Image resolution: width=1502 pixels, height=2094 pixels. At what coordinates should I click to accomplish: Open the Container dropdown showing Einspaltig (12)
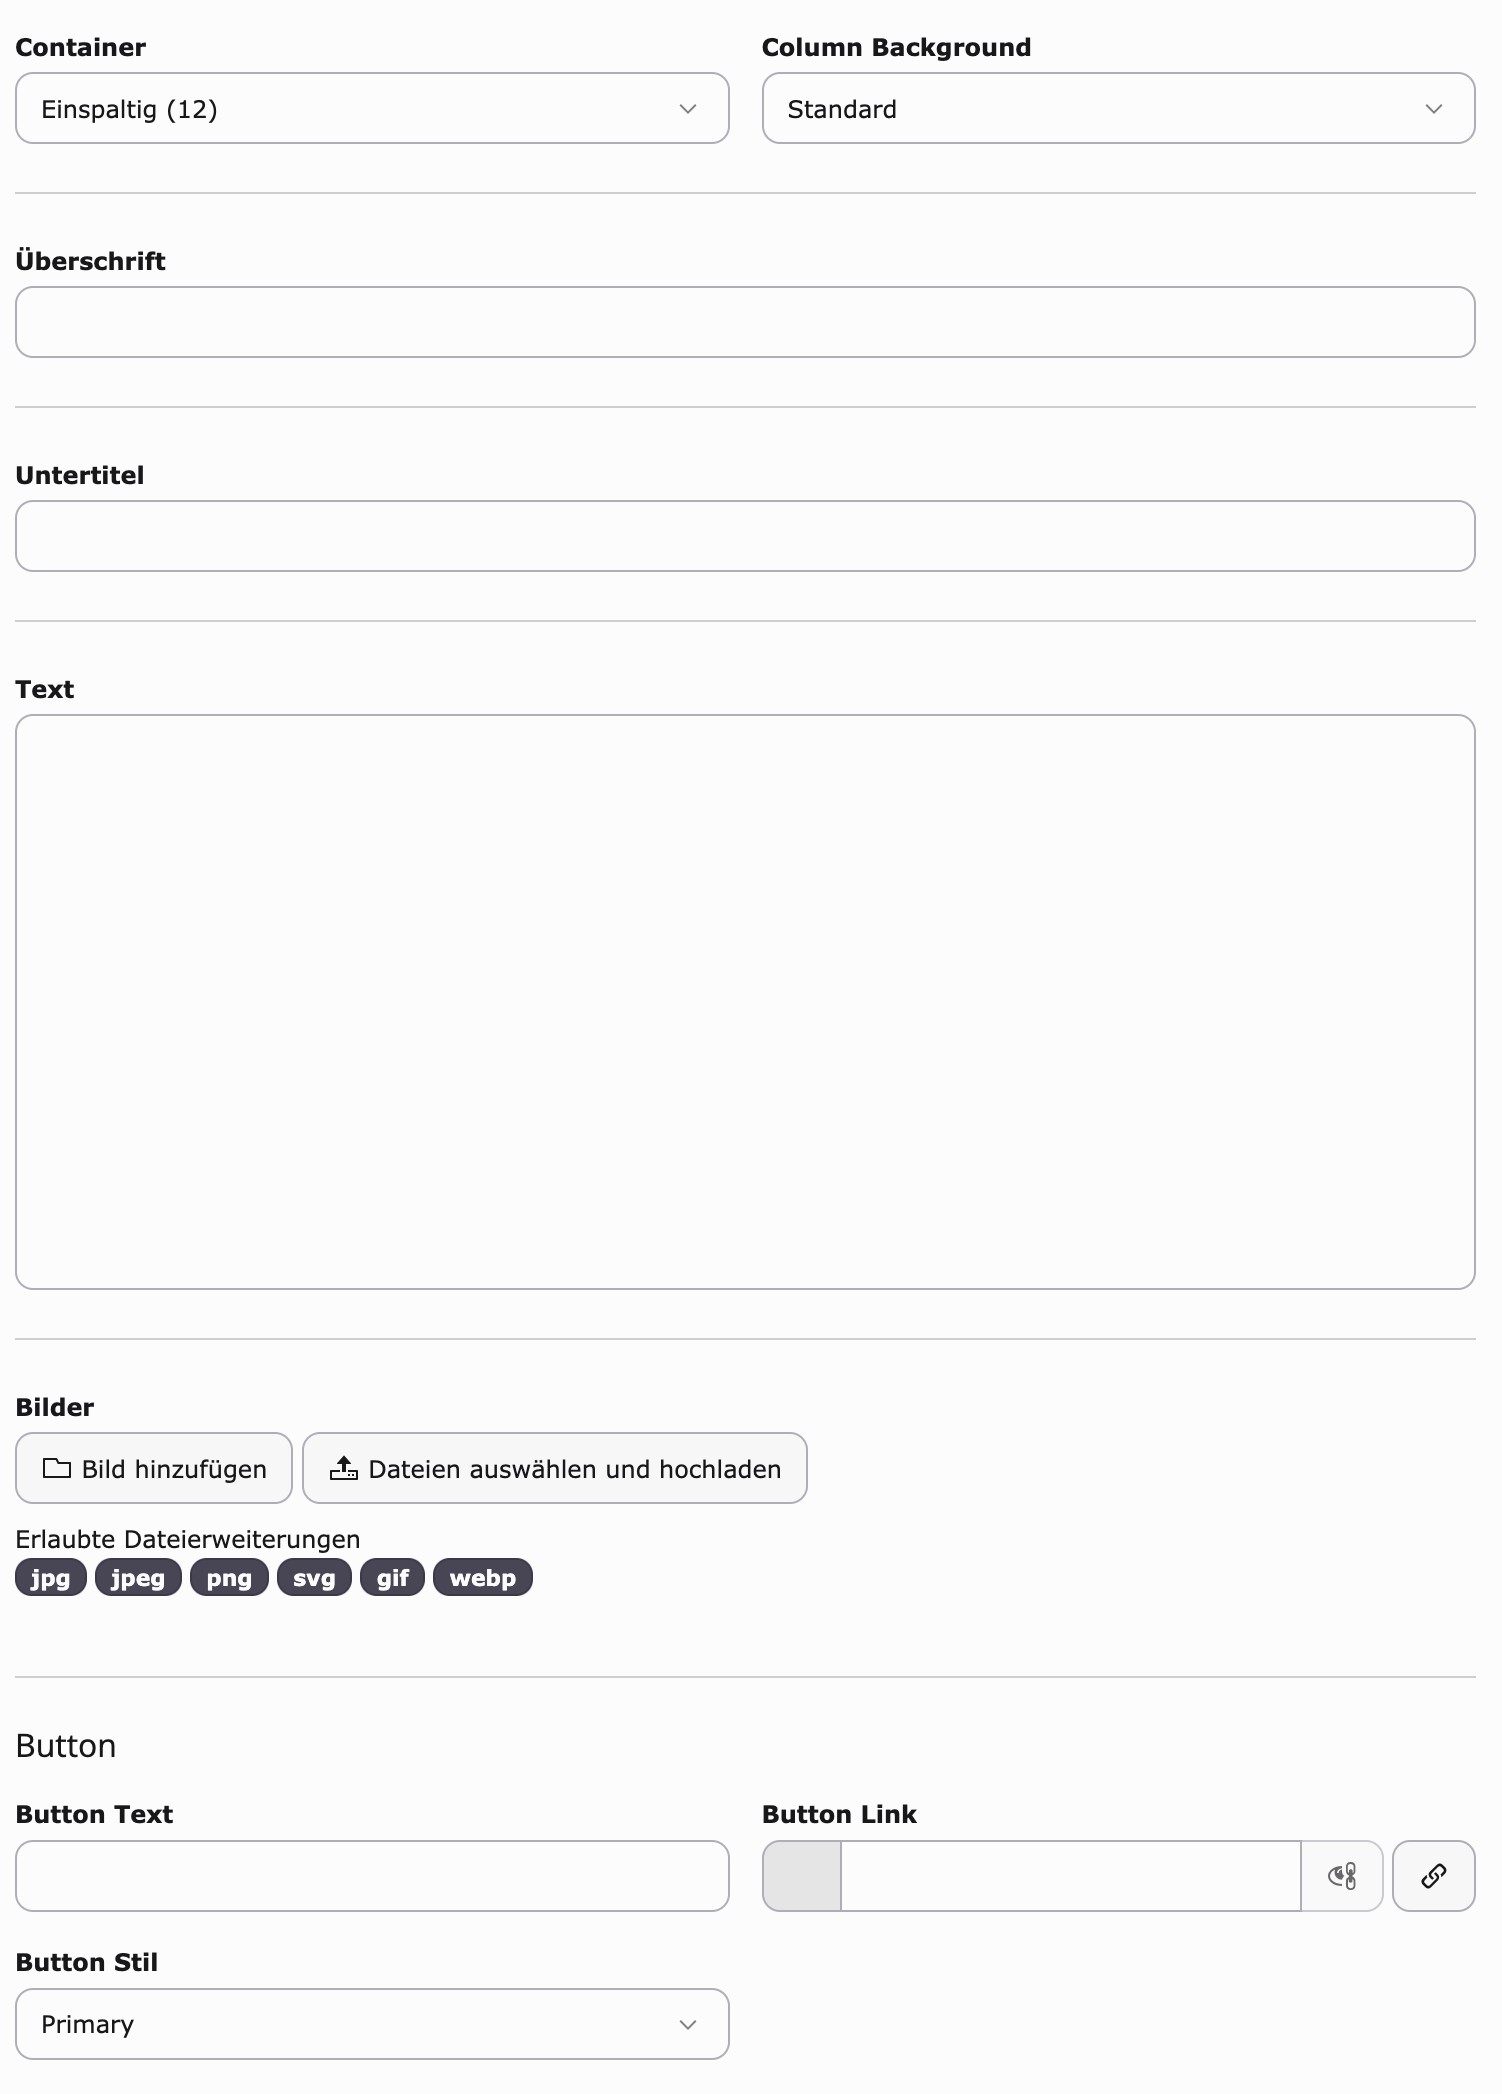click(372, 108)
